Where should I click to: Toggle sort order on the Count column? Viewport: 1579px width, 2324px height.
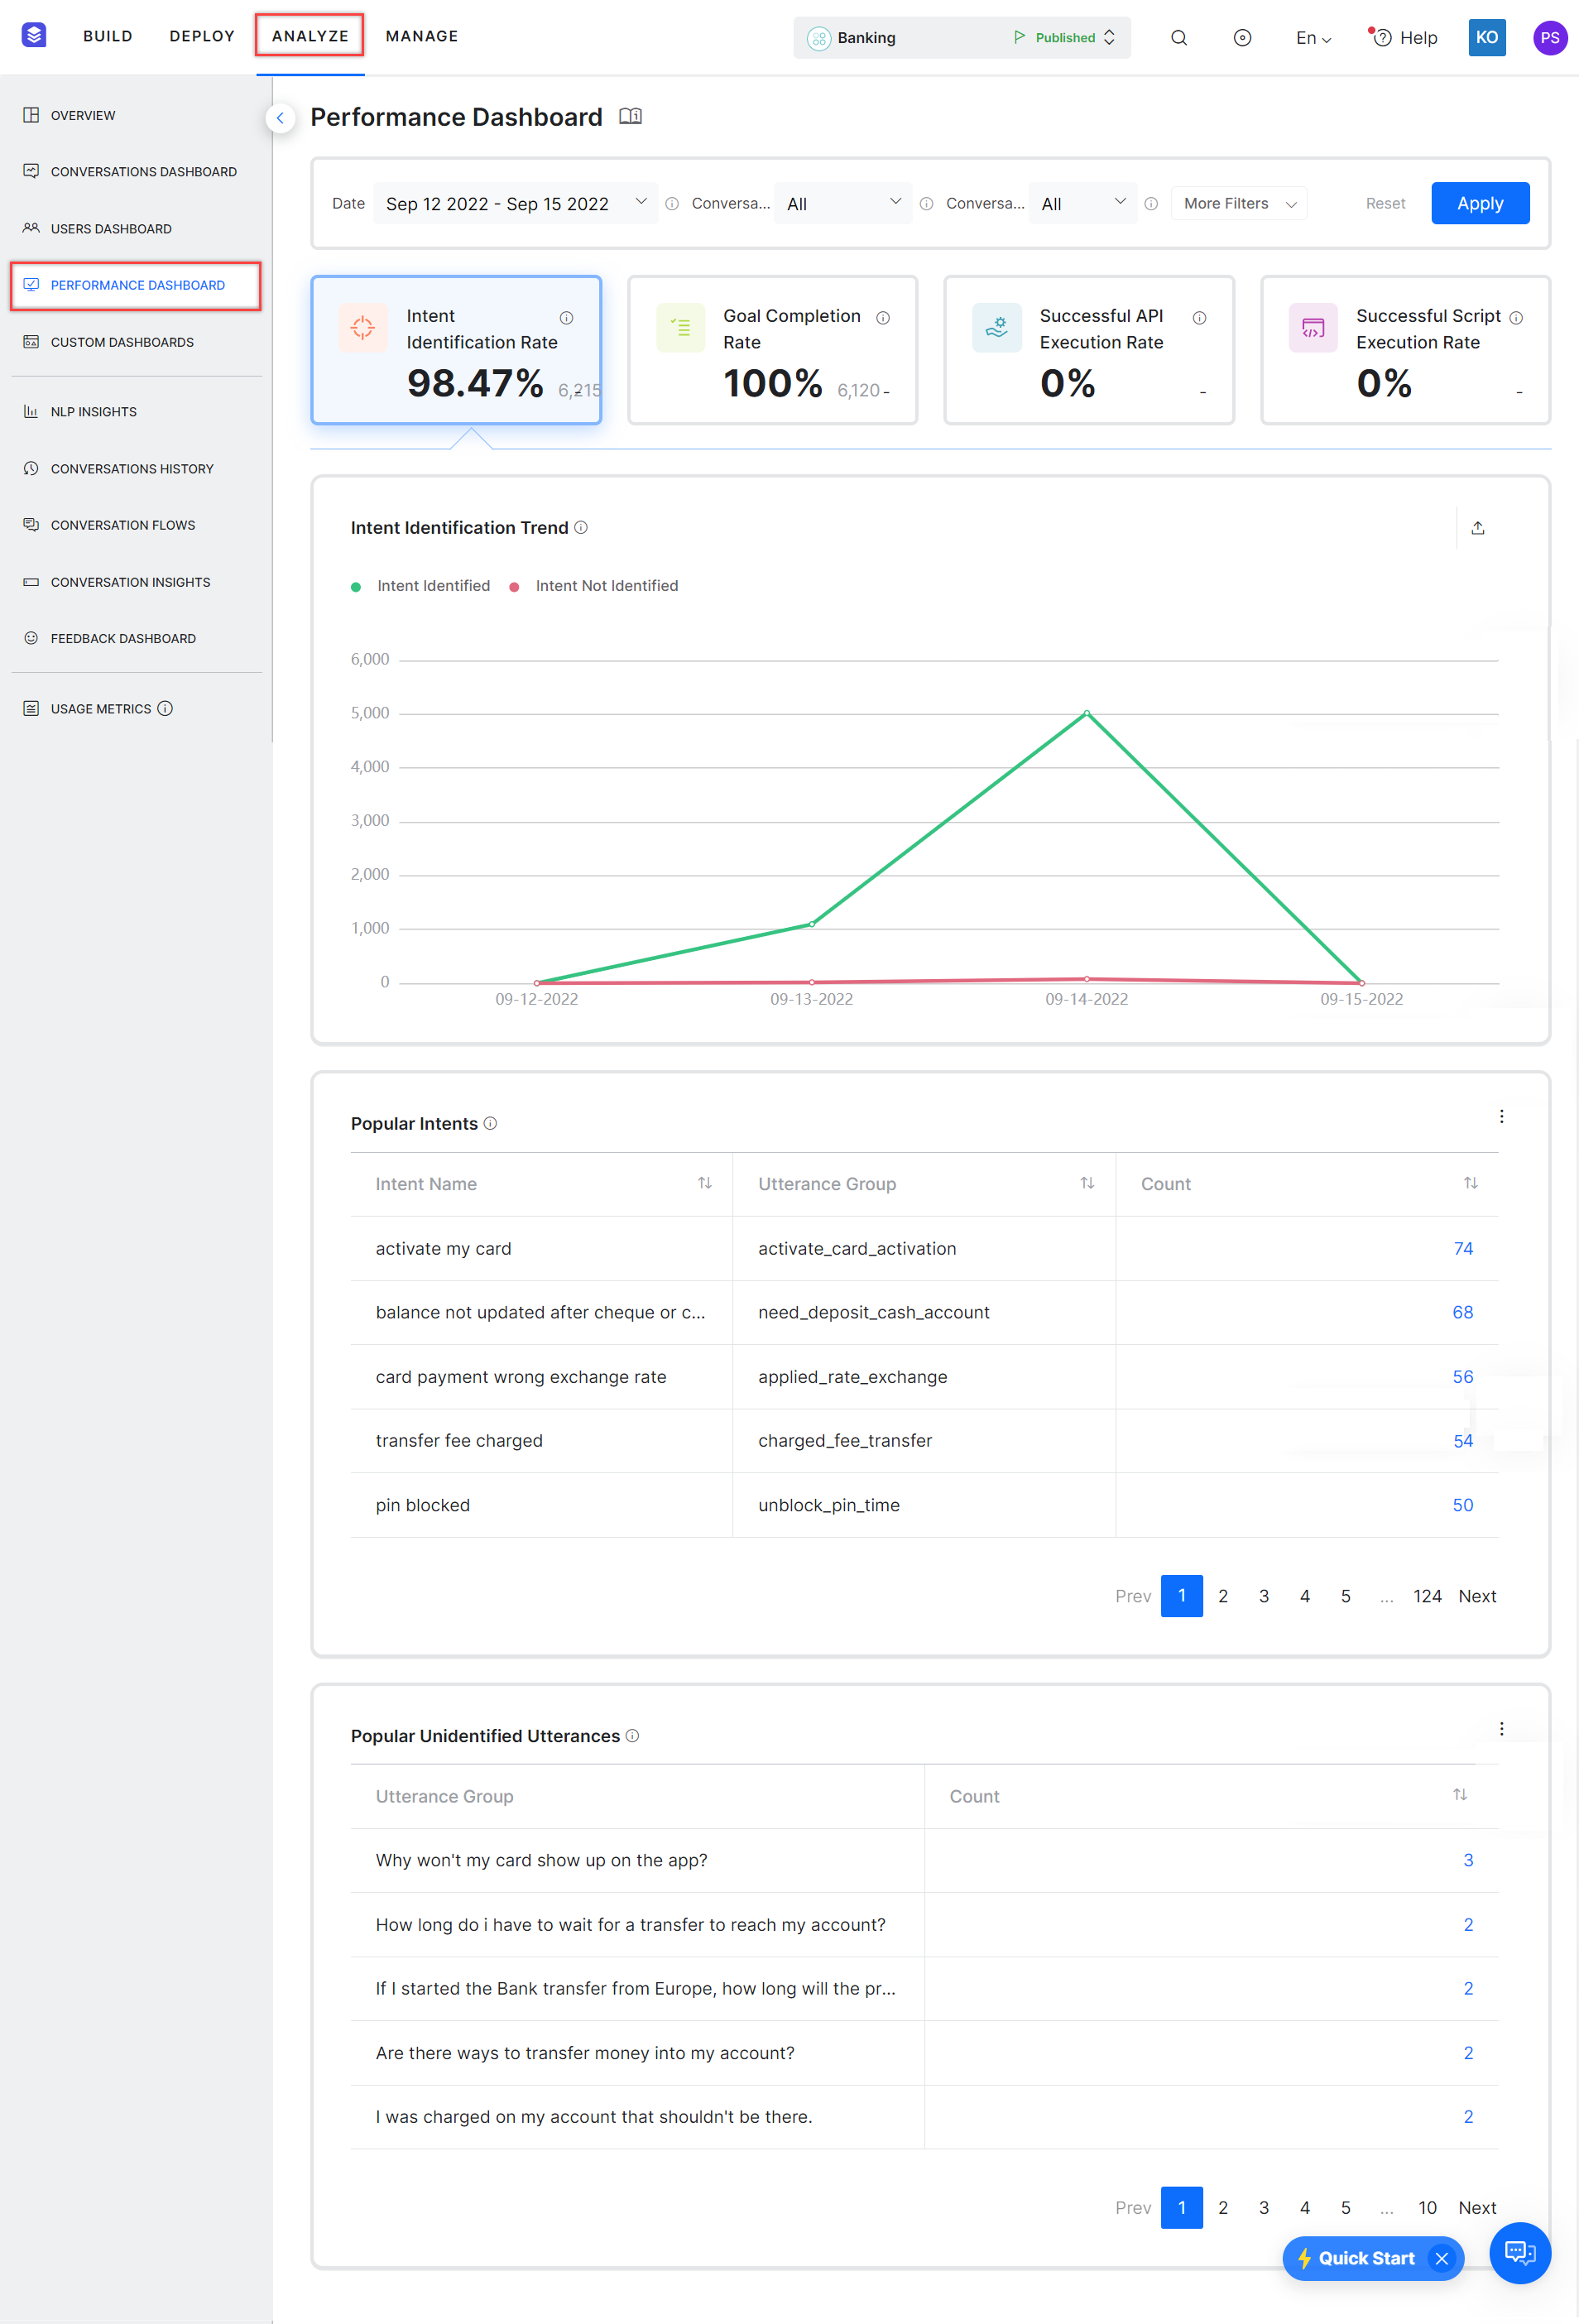pos(1470,1183)
